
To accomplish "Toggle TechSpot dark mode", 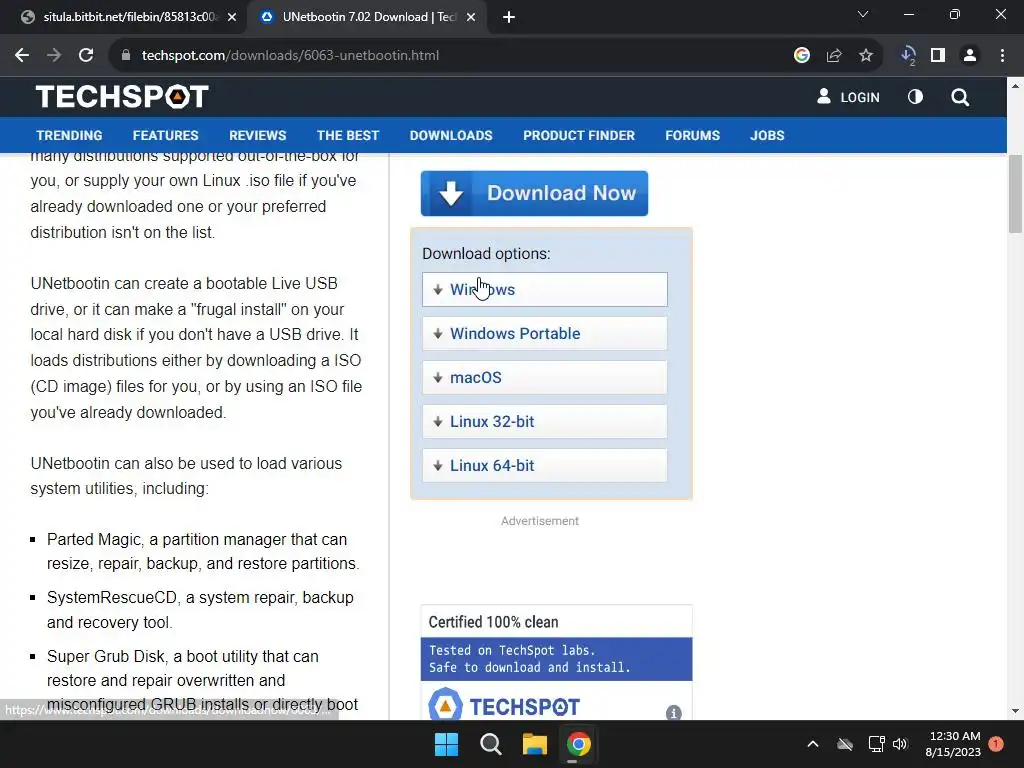I will [x=916, y=97].
